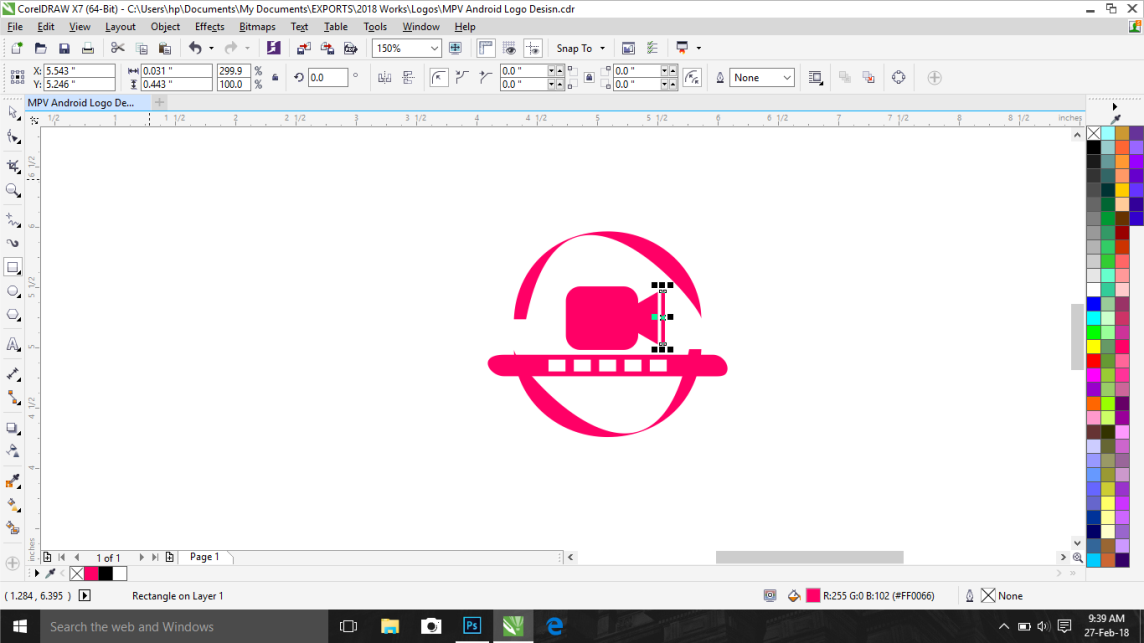Select the Ellipse tool

tap(12, 291)
